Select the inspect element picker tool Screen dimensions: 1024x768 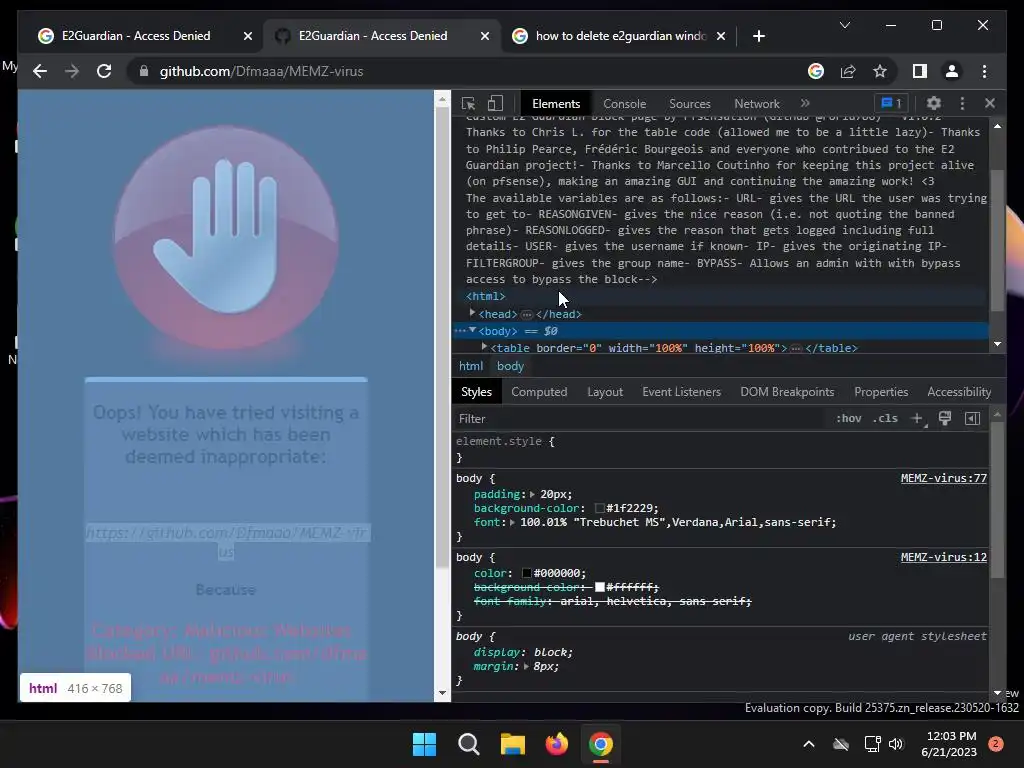(x=468, y=103)
